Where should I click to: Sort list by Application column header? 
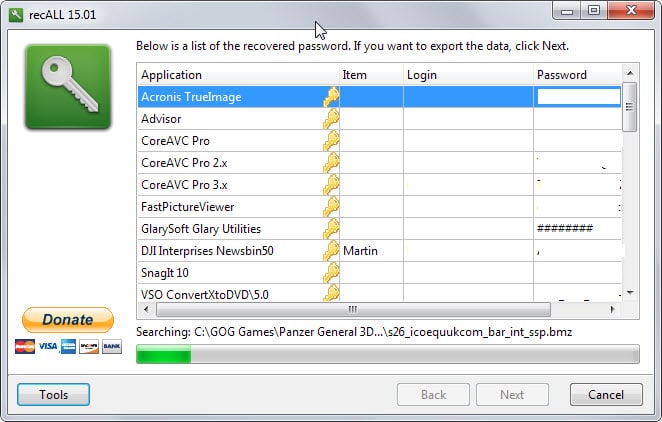(236, 75)
